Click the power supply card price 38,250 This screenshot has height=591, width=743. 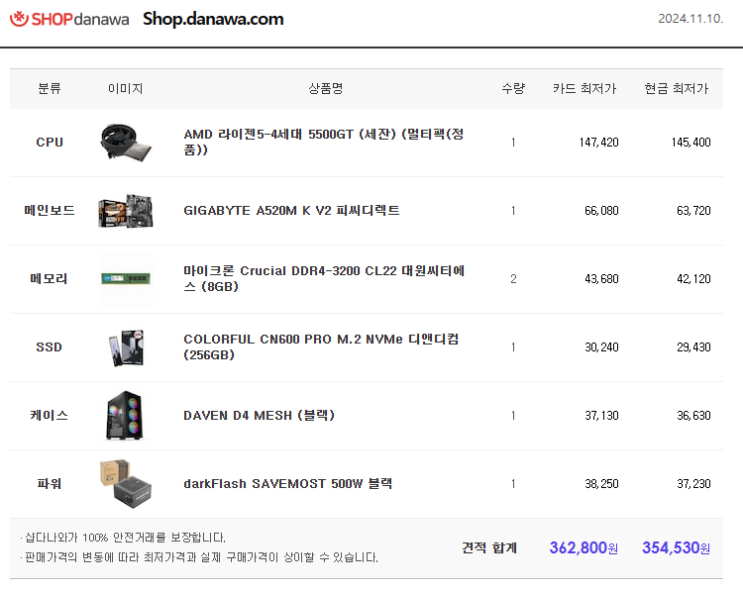601,483
